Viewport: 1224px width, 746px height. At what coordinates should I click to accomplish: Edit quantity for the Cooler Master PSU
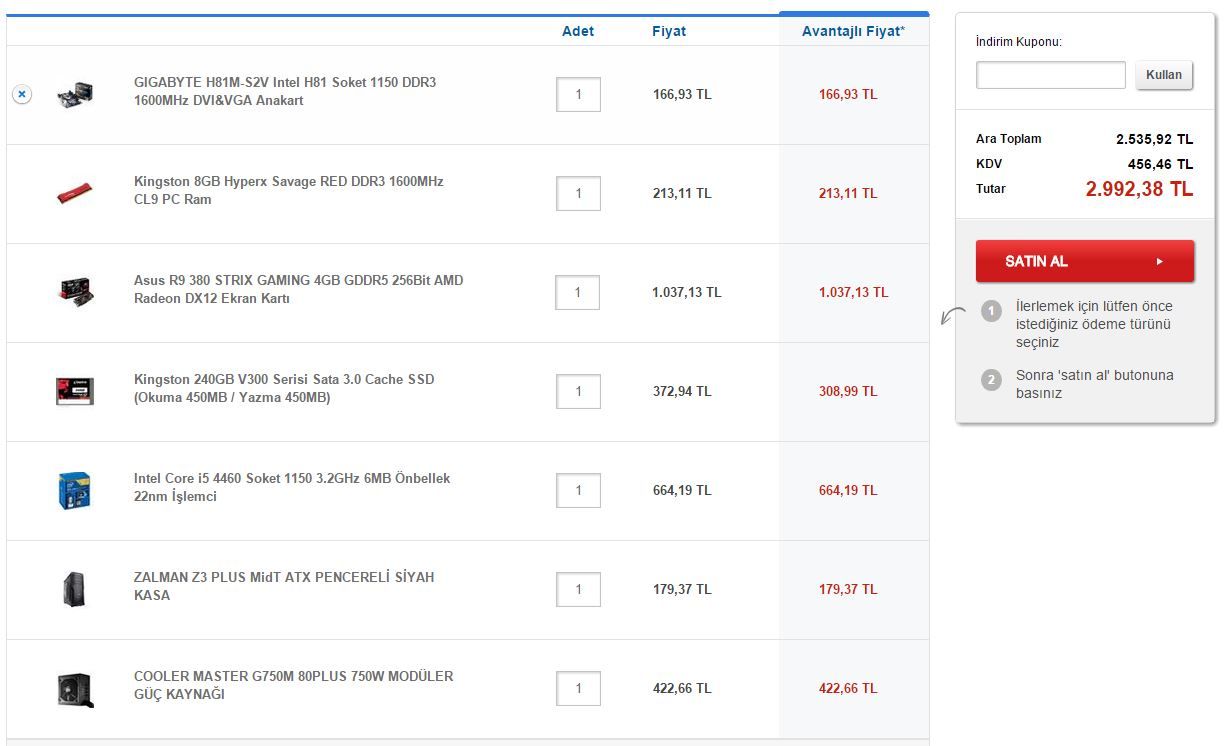tap(578, 688)
